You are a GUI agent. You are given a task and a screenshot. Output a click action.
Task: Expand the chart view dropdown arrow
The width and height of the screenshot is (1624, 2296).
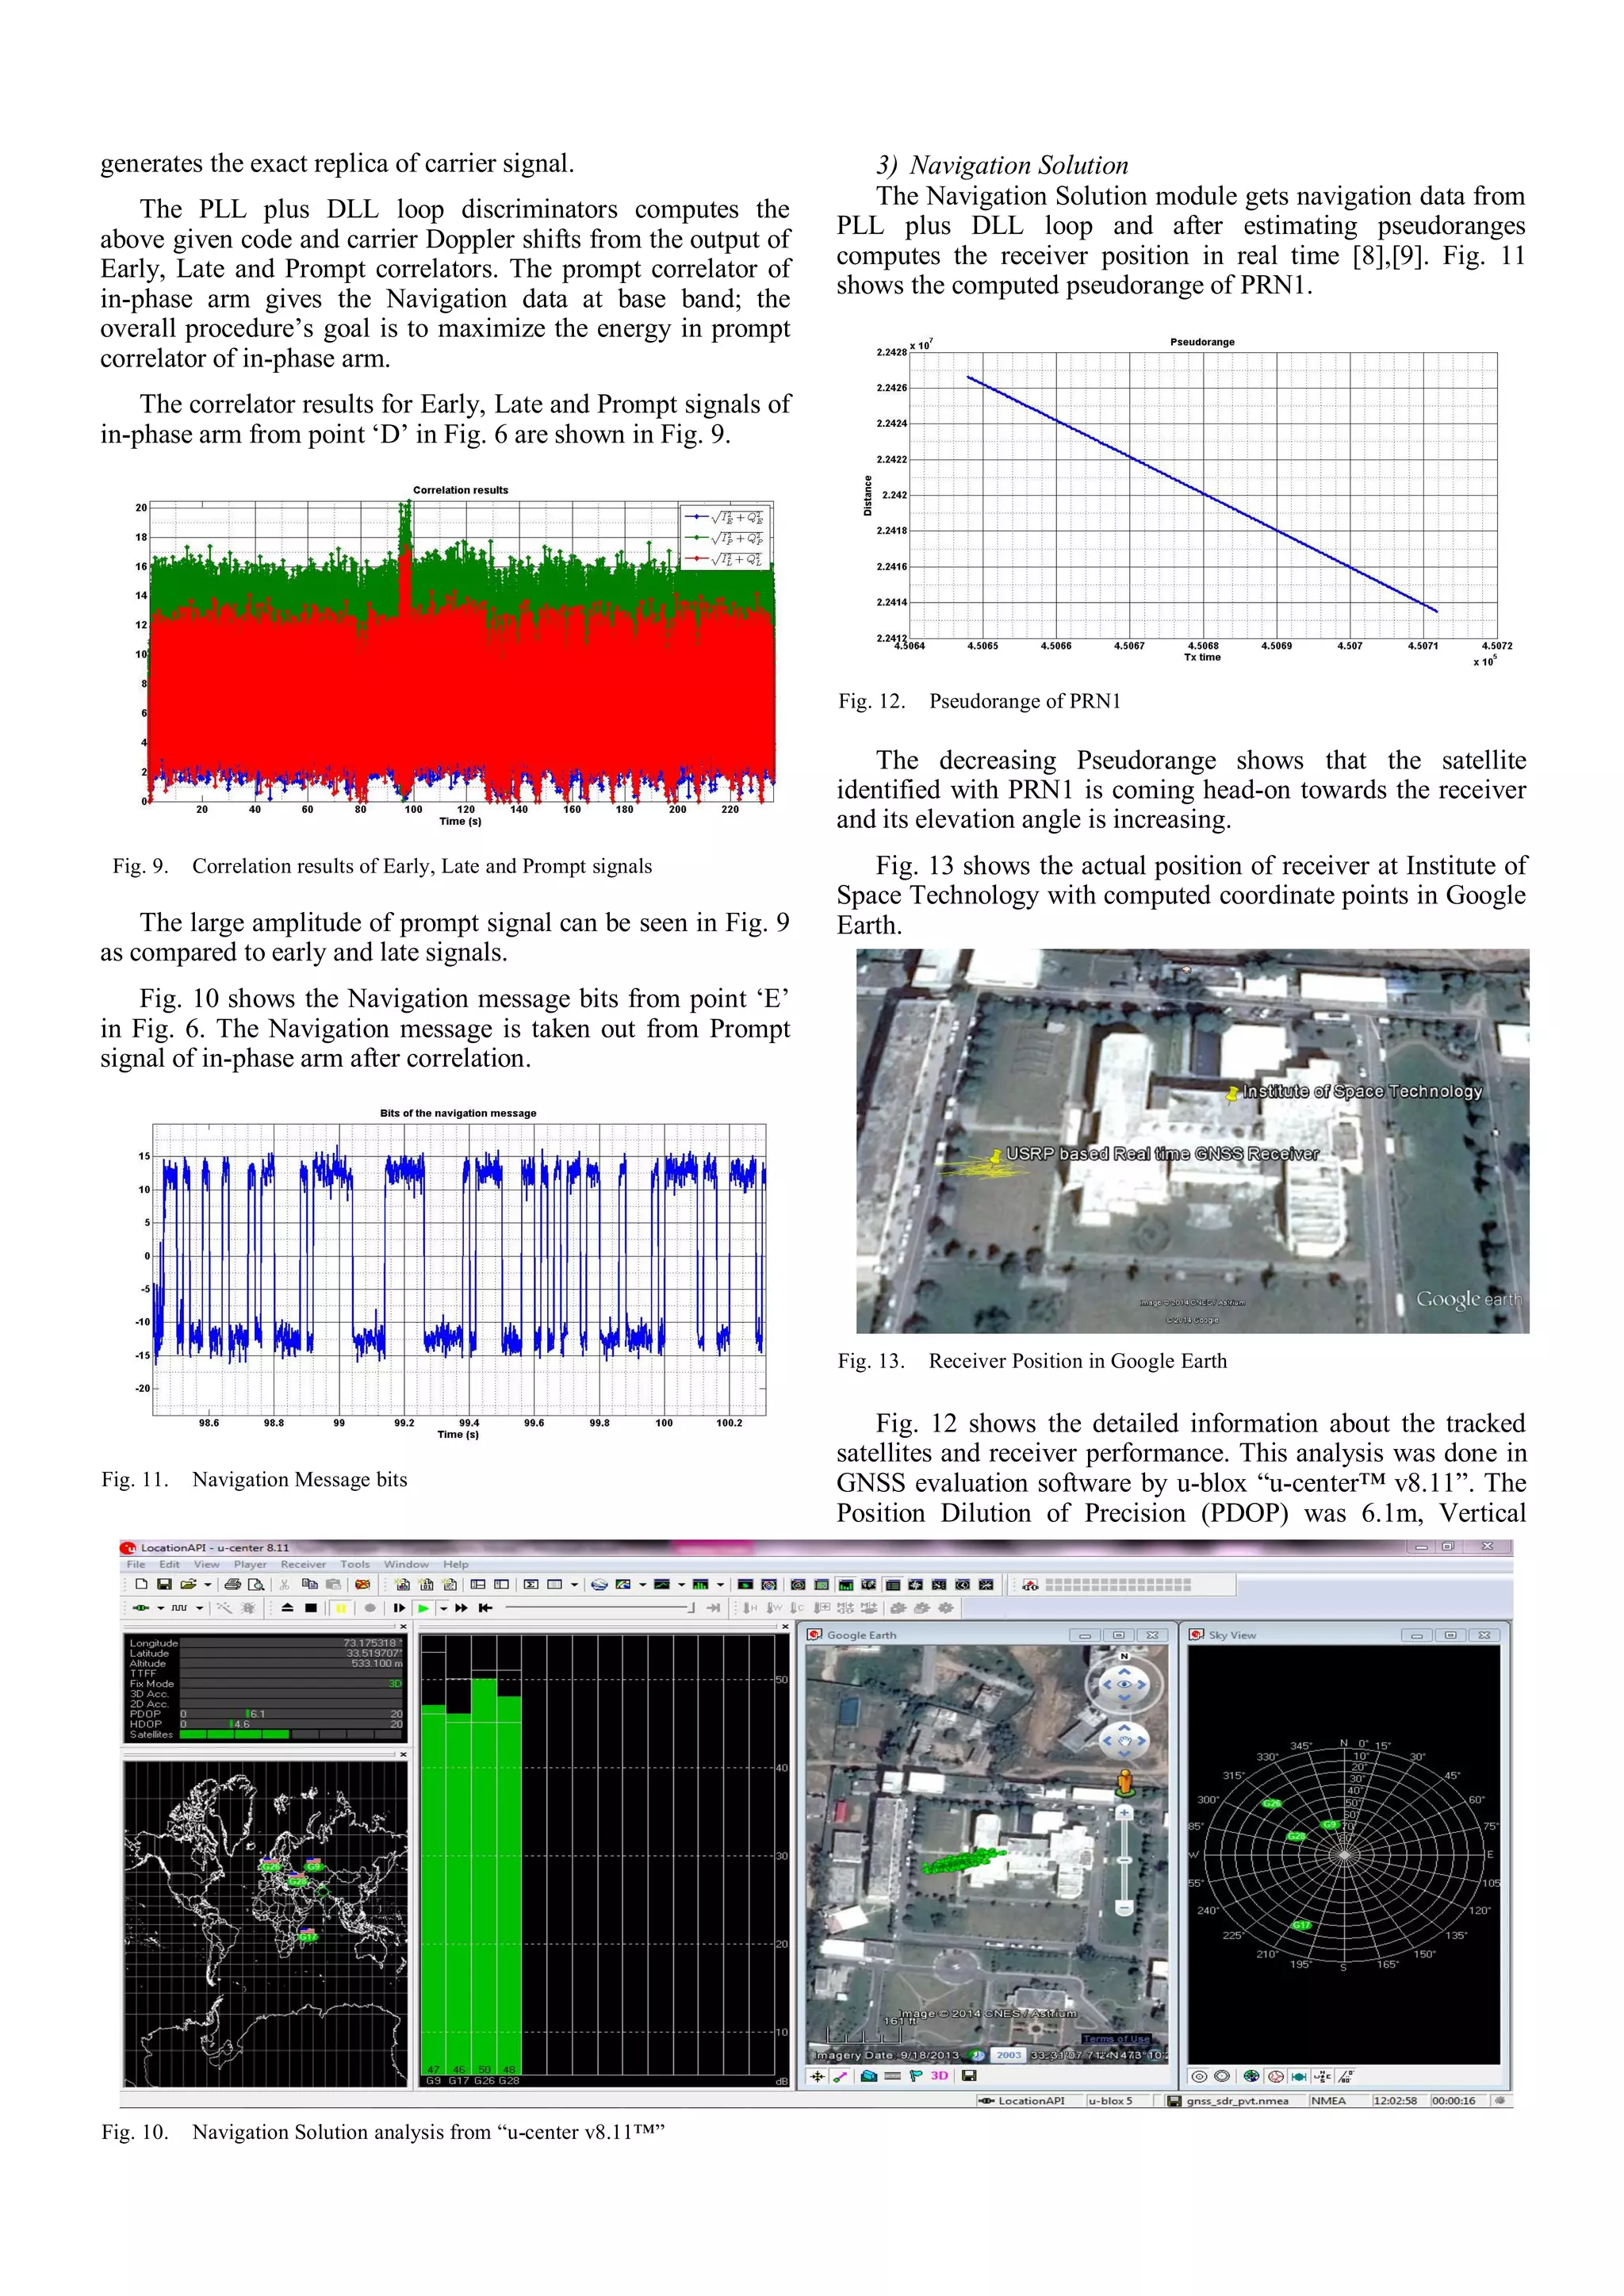pyautogui.click(x=682, y=1585)
